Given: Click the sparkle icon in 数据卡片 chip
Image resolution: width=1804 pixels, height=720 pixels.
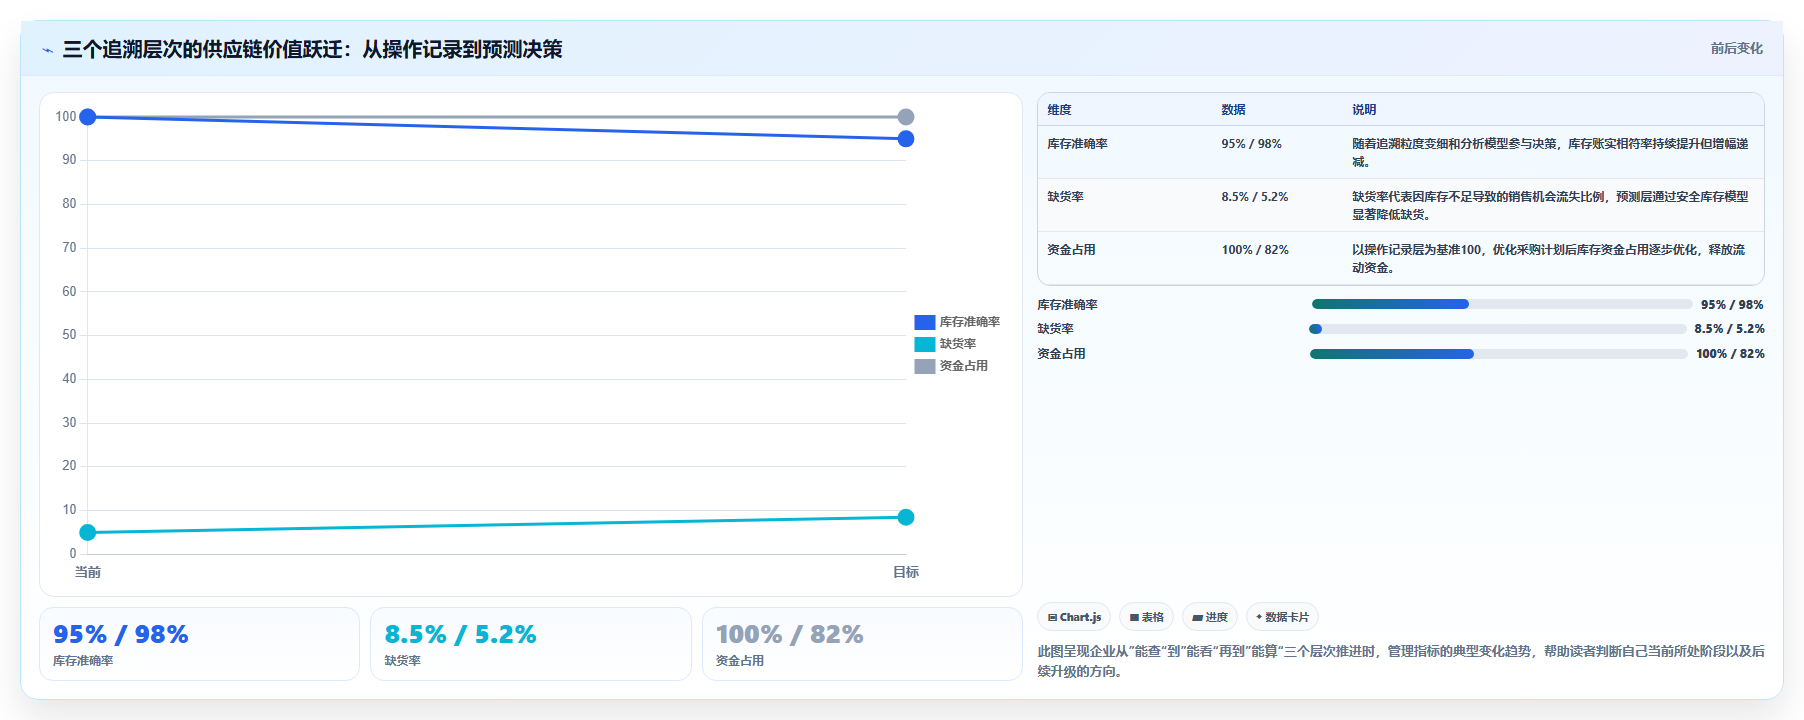Looking at the screenshot, I should point(1259,617).
